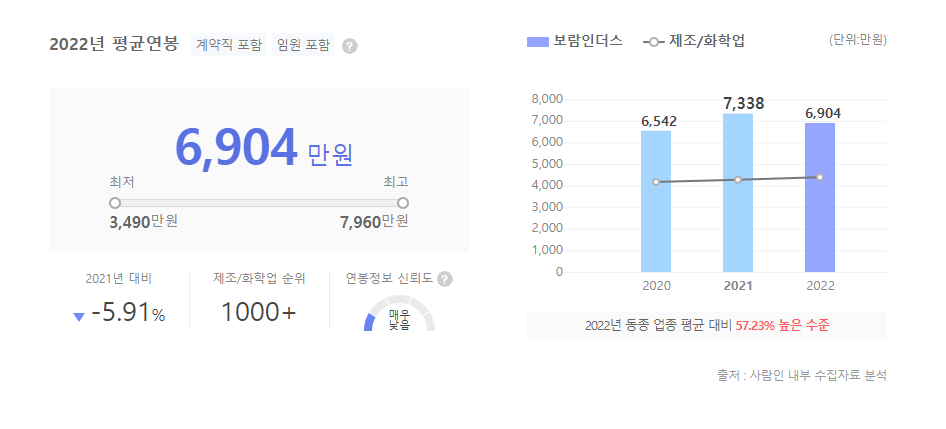
Task: Click the 2020 industry line data point
Action: [656, 182]
